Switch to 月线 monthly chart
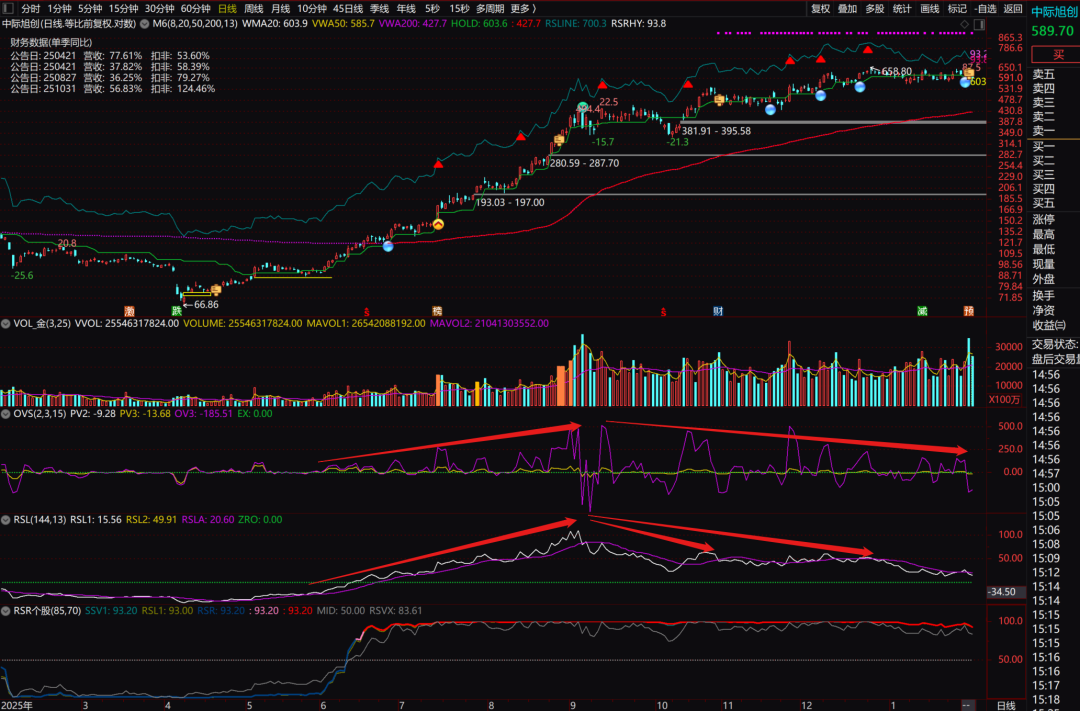Screen dimensions: 1080x711 (280, 9)
